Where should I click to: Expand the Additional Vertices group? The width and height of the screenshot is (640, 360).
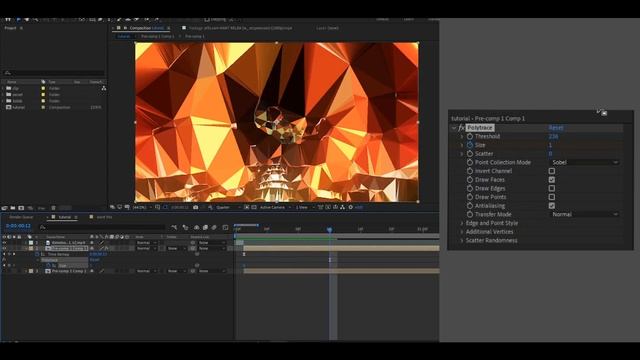(x=462, y=232)
